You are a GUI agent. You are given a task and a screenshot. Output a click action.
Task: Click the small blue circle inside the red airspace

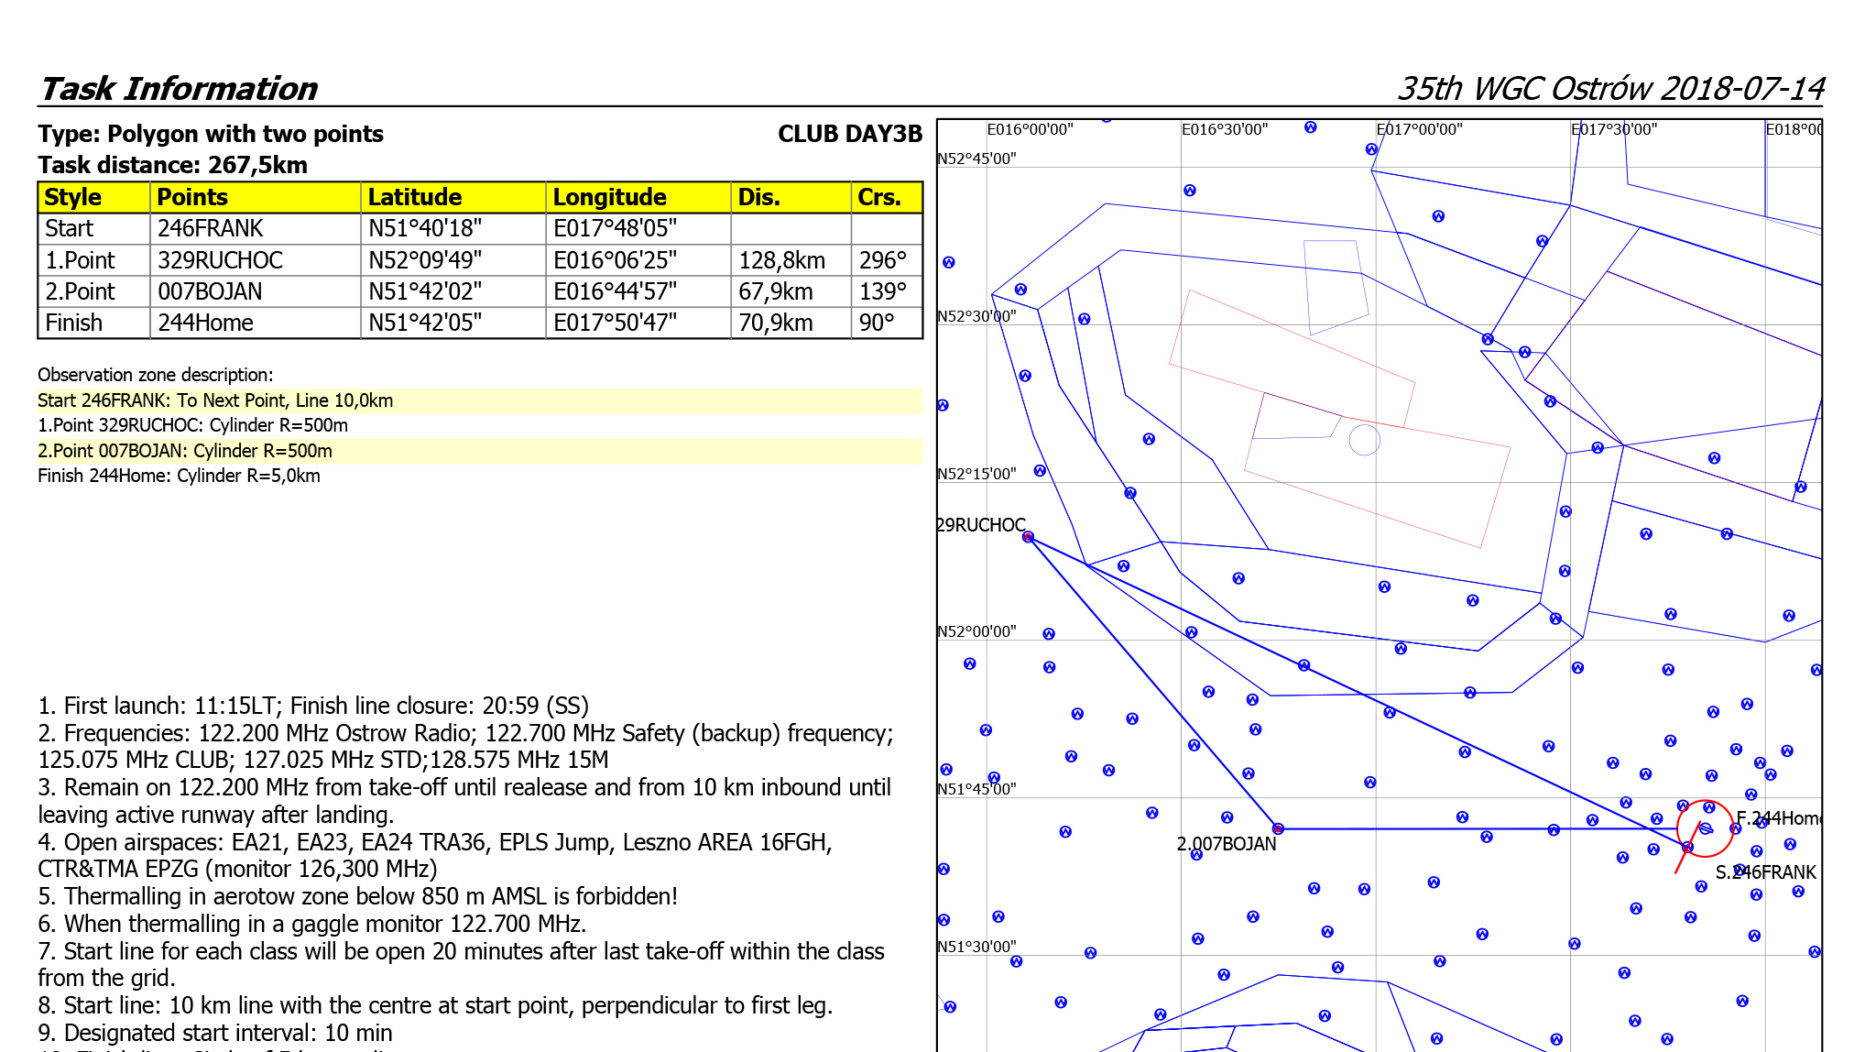1364,440
